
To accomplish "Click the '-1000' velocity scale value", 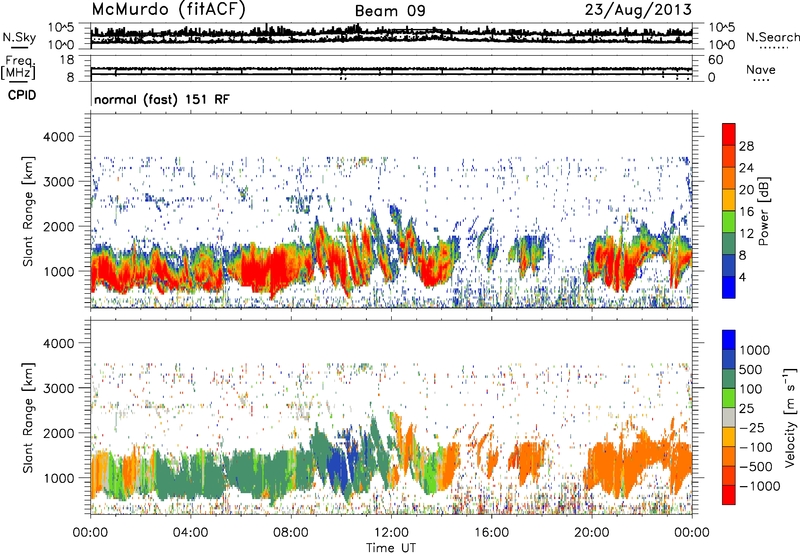I will tap(760, 486).
